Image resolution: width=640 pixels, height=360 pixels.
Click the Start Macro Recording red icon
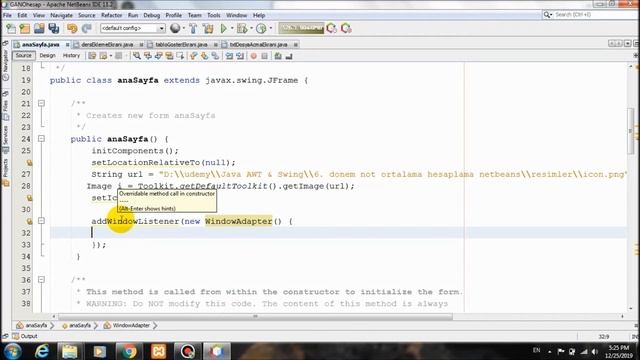click(x=253, y=56)
